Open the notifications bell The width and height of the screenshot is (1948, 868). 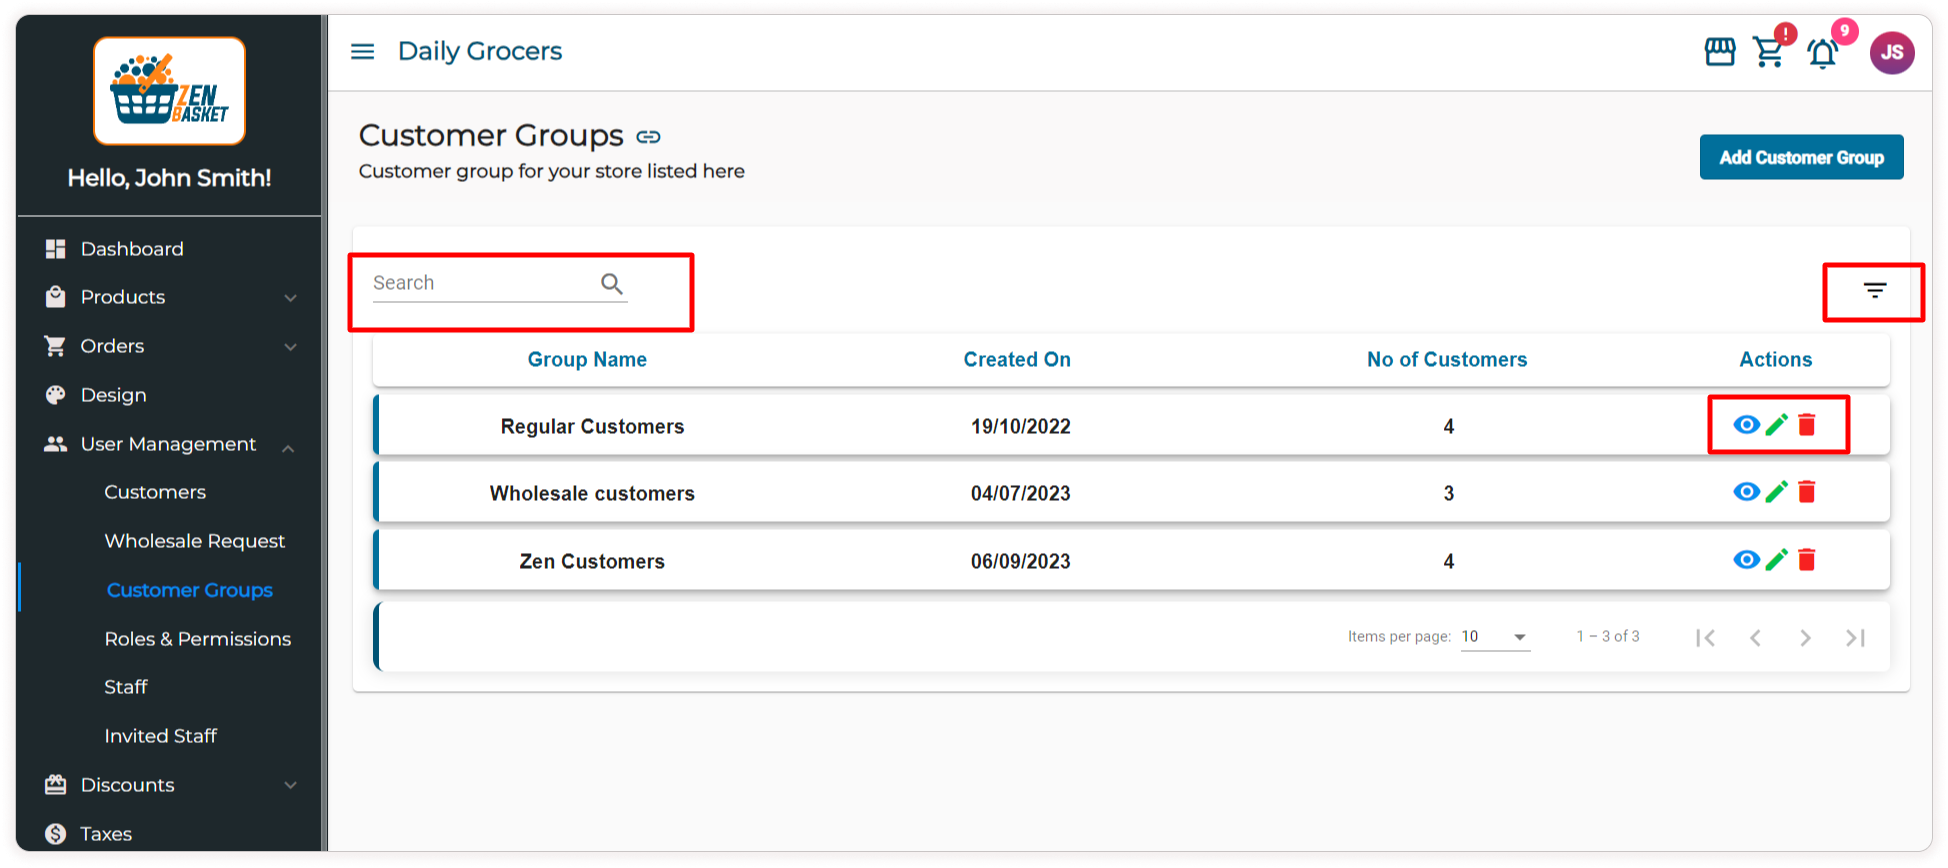[1822, 54]
